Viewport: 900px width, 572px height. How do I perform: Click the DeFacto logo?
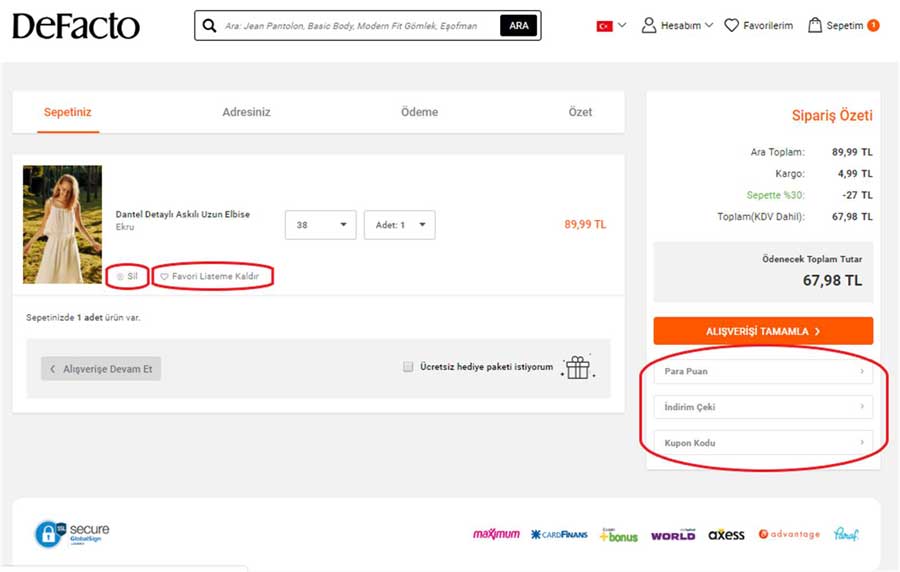[76, 26]
